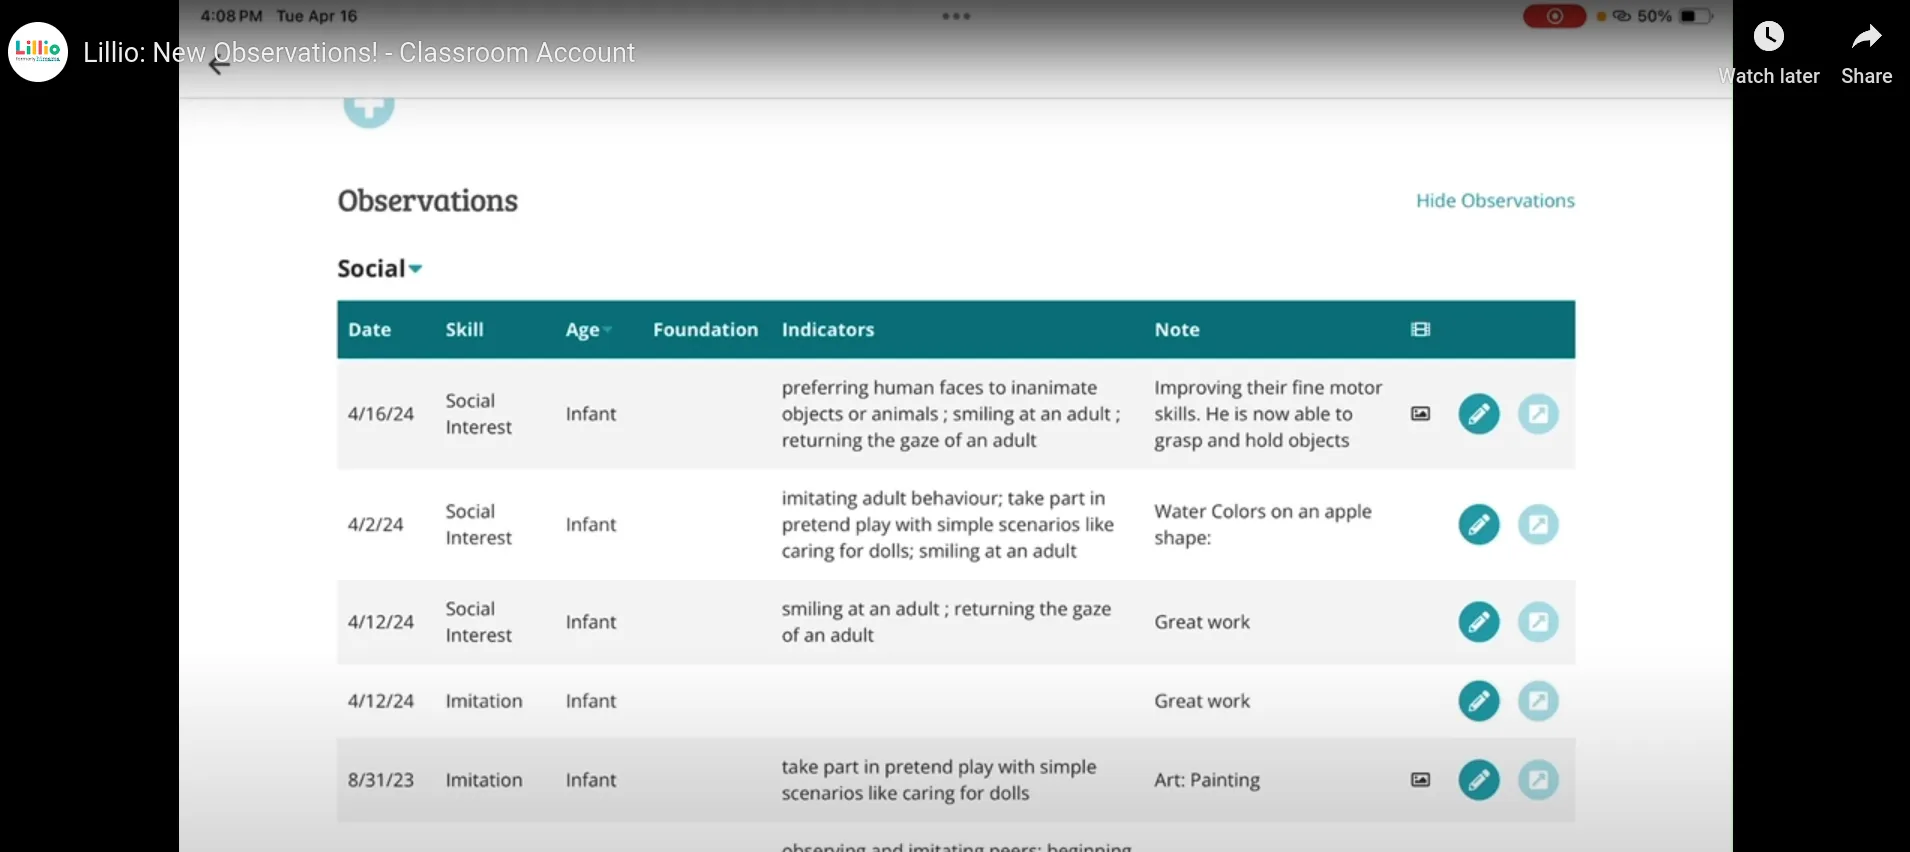Open share icon for 4/12/24 Social Interest row
This screenshot has width=1910, height=852.
(x=1538, y=622)
